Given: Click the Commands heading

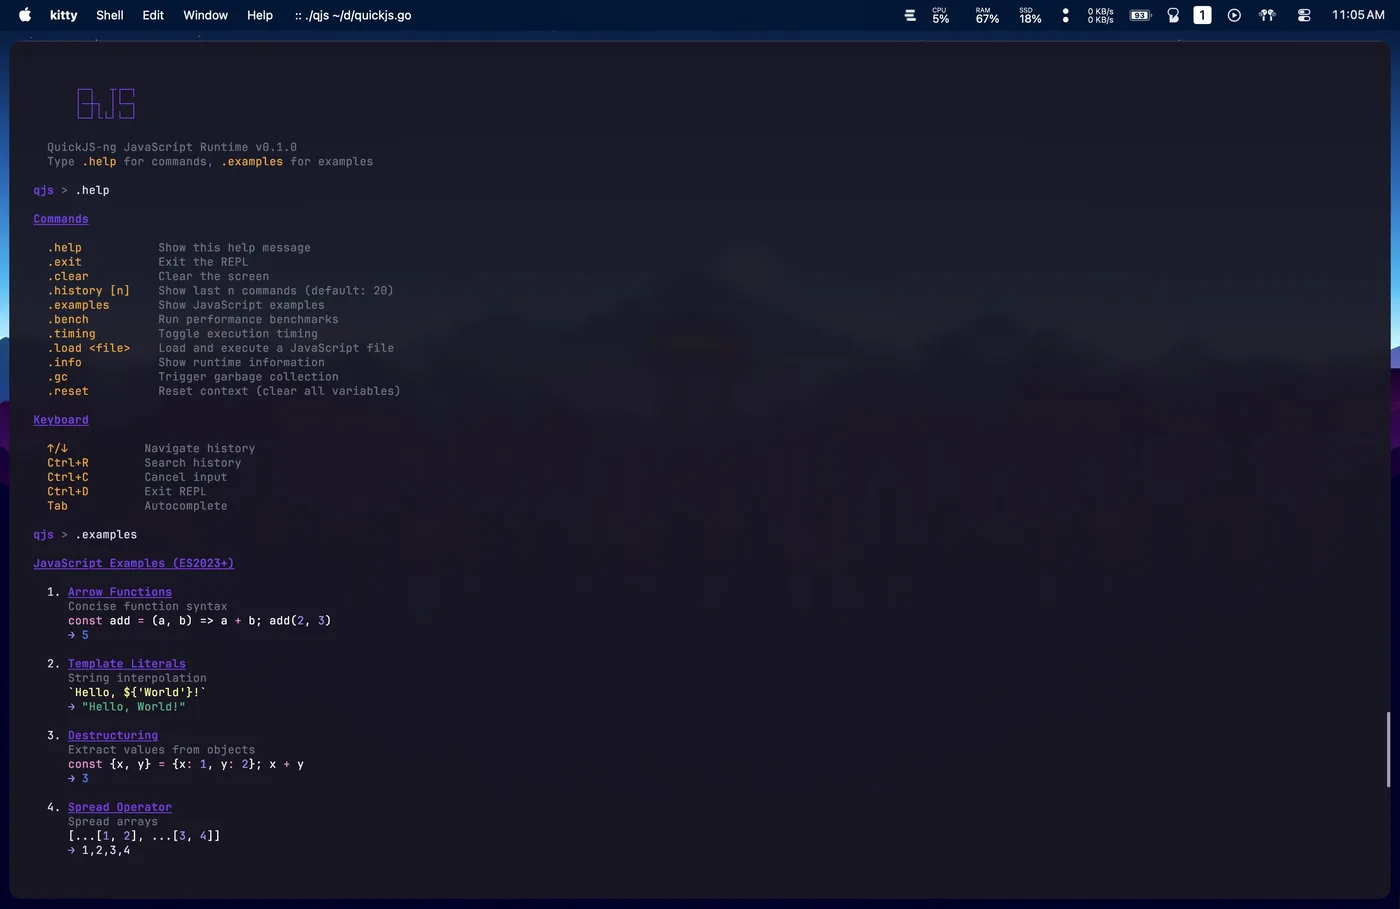Looking at the screenshot, I should coord(61,219).
